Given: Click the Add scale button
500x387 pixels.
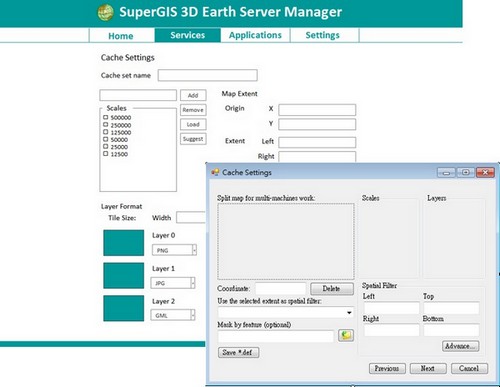Looking at the screenshot, I should [193, 95].
